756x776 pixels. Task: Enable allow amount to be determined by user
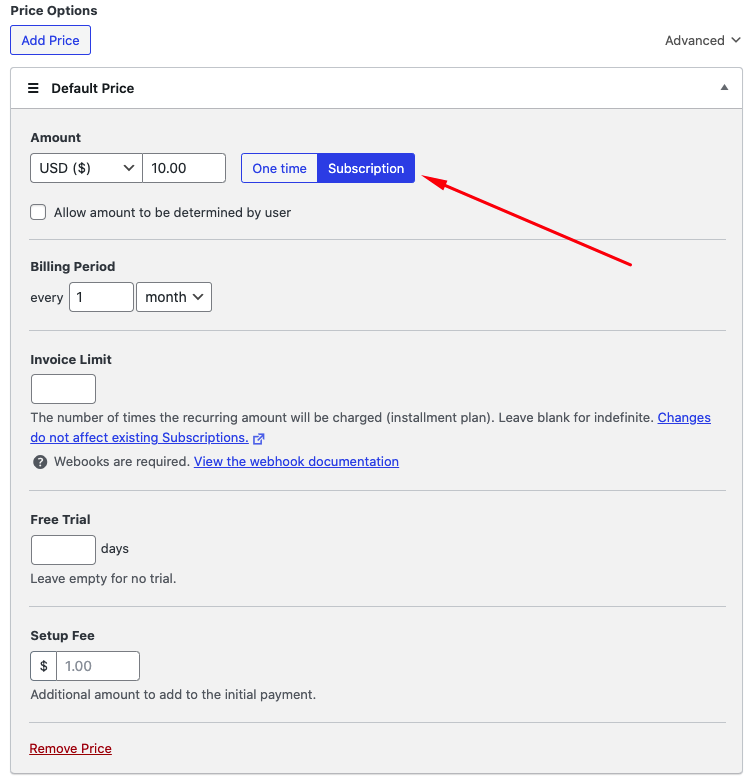pyautogui.click(x=39, y=212)
